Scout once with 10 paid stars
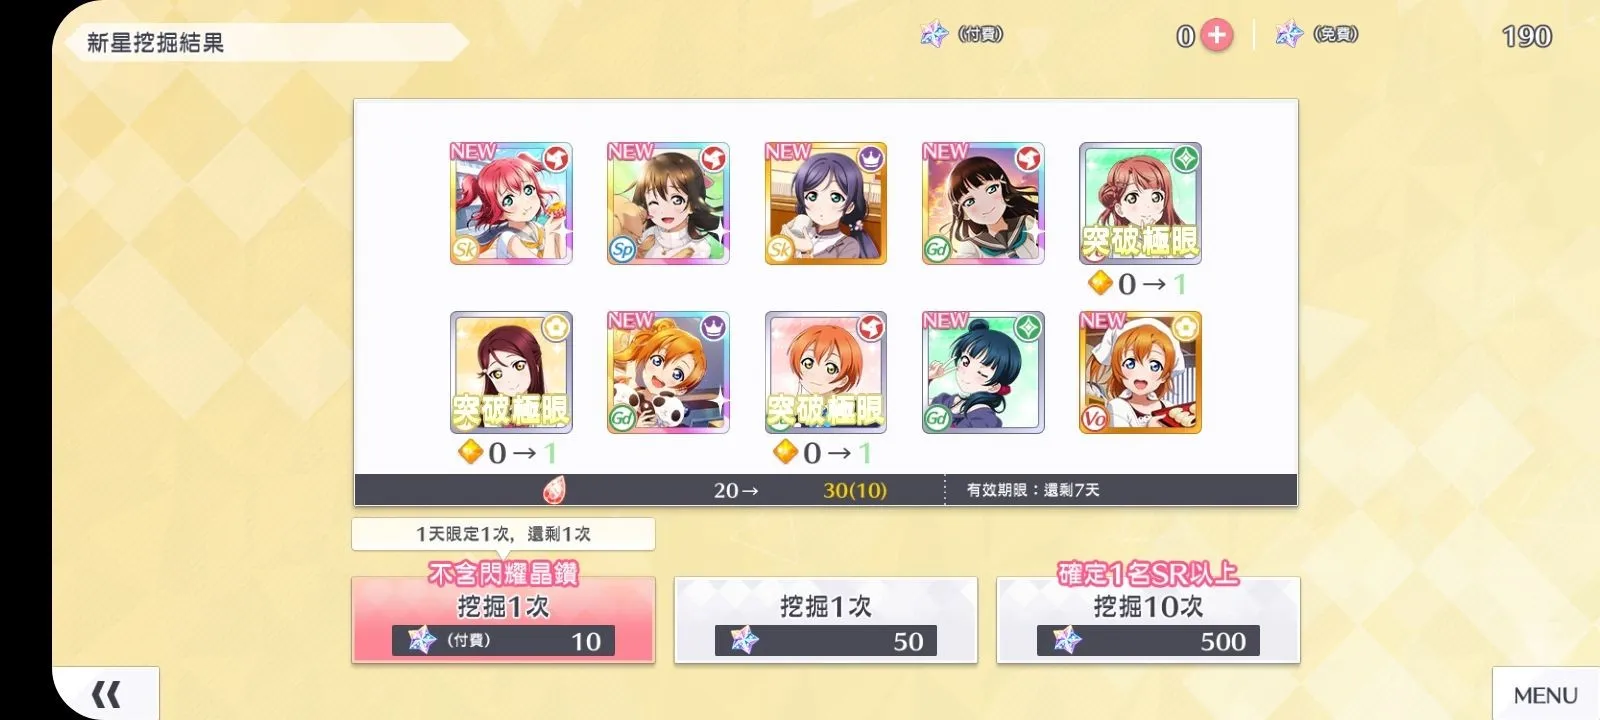 503,619
